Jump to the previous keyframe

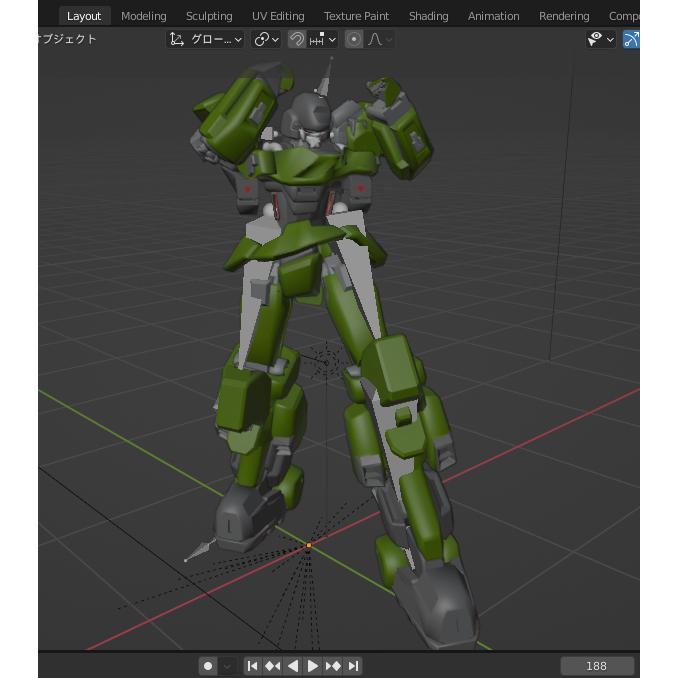[272, 666]
